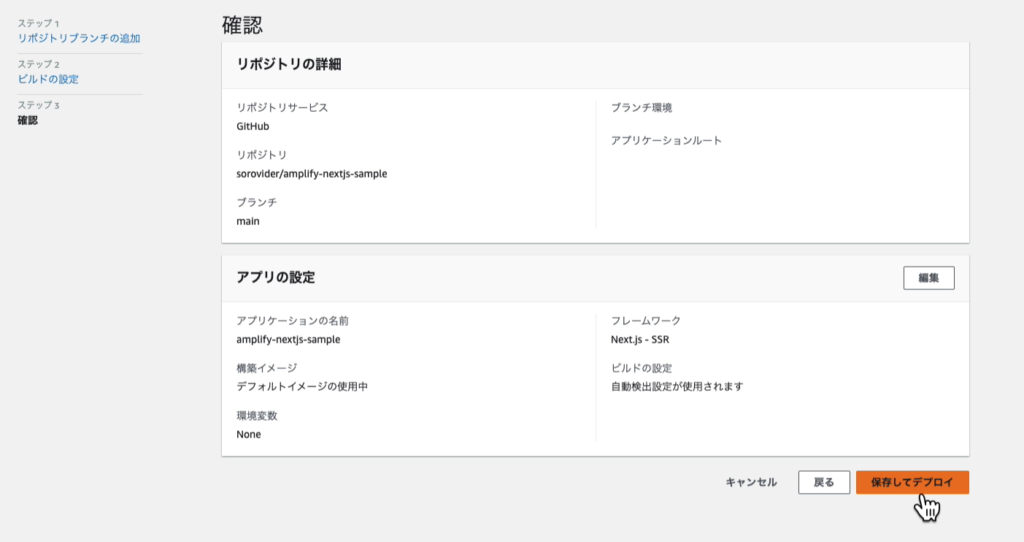Viewport: 1024px width, 542px height.
Task: Click the Next.js - SSR framework value
Action: click(x=646, y=339)
